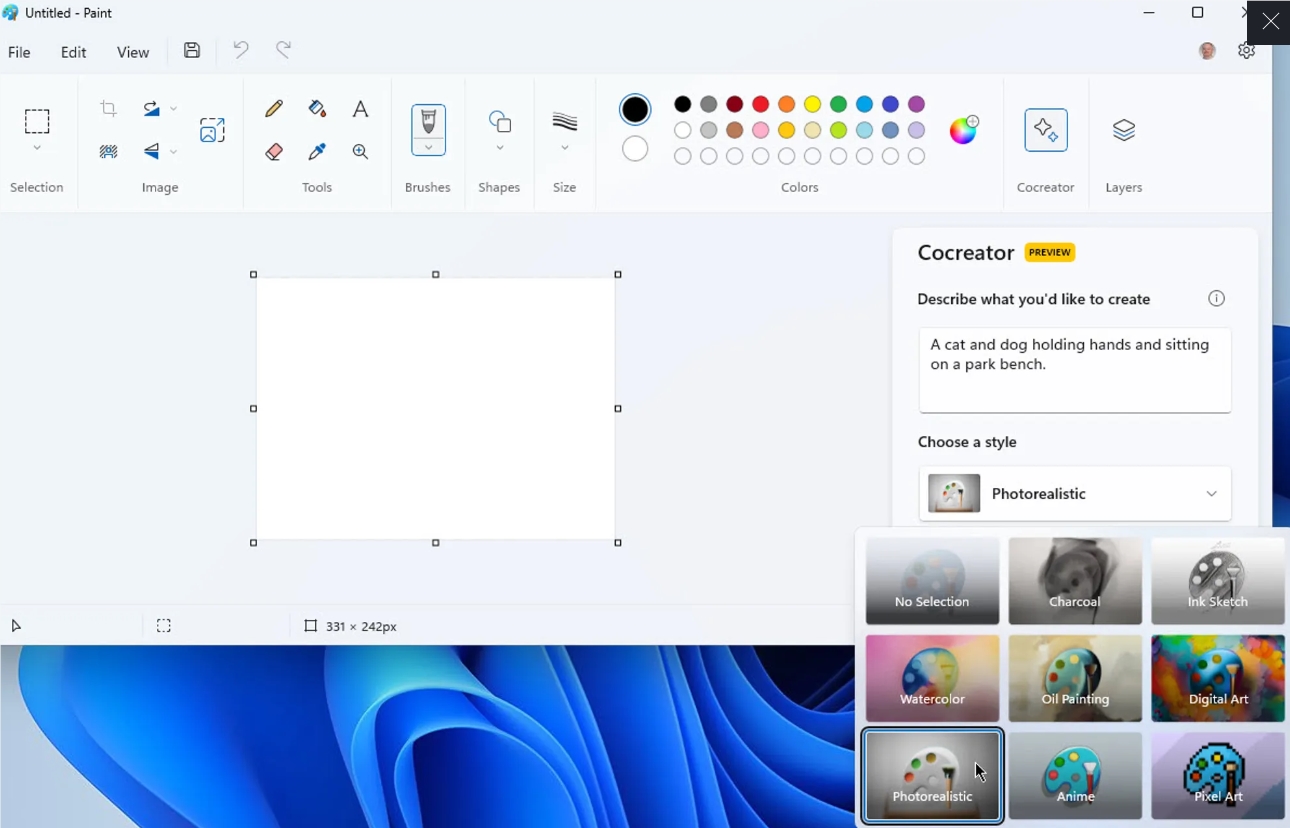The image size is (1290, 828).
Task: Click the Cocreator PREVIEW badge
Action: pos(1050,253)
